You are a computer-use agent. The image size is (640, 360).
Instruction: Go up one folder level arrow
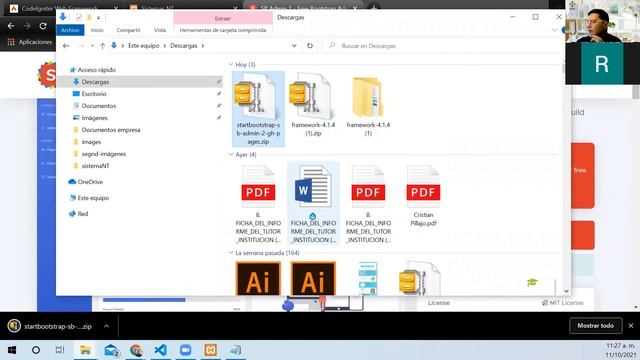tap(102, 46)
